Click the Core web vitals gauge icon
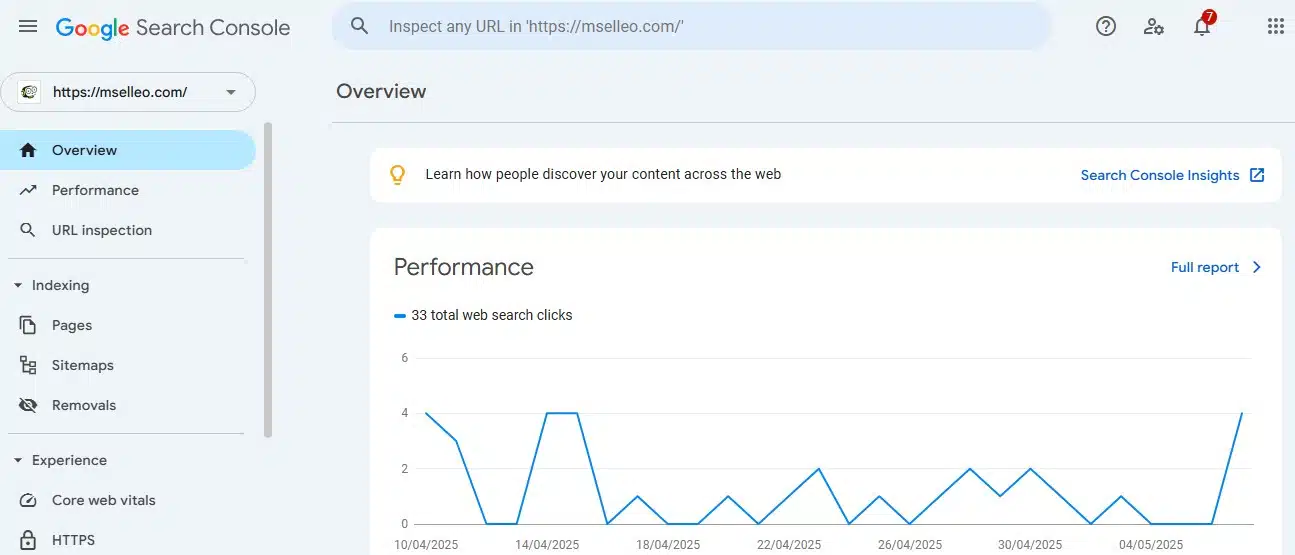 pyautogui.click(x=28, y=500)
